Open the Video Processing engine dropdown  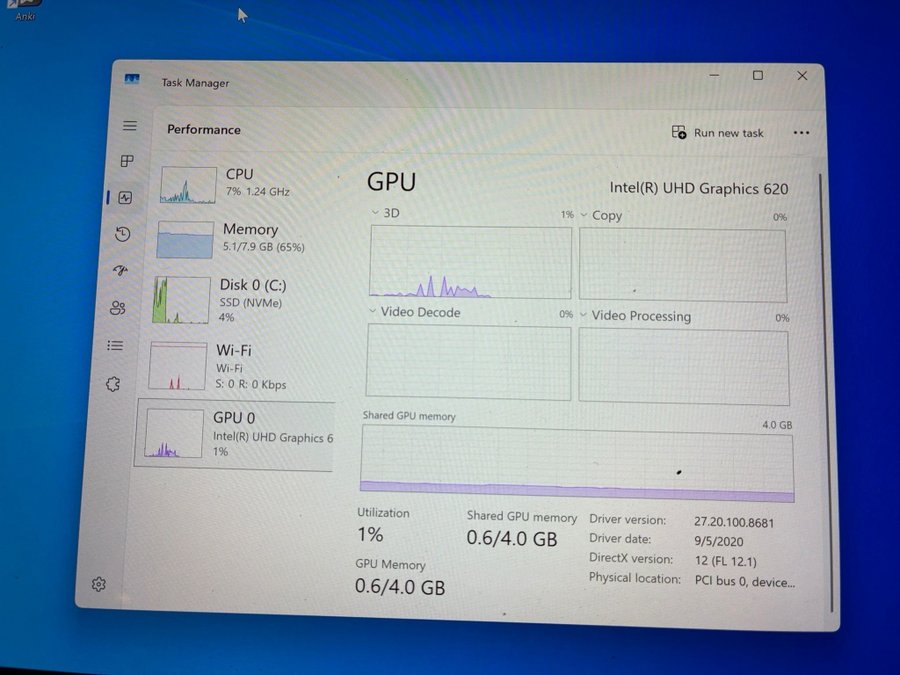click(x=583, y=316)
